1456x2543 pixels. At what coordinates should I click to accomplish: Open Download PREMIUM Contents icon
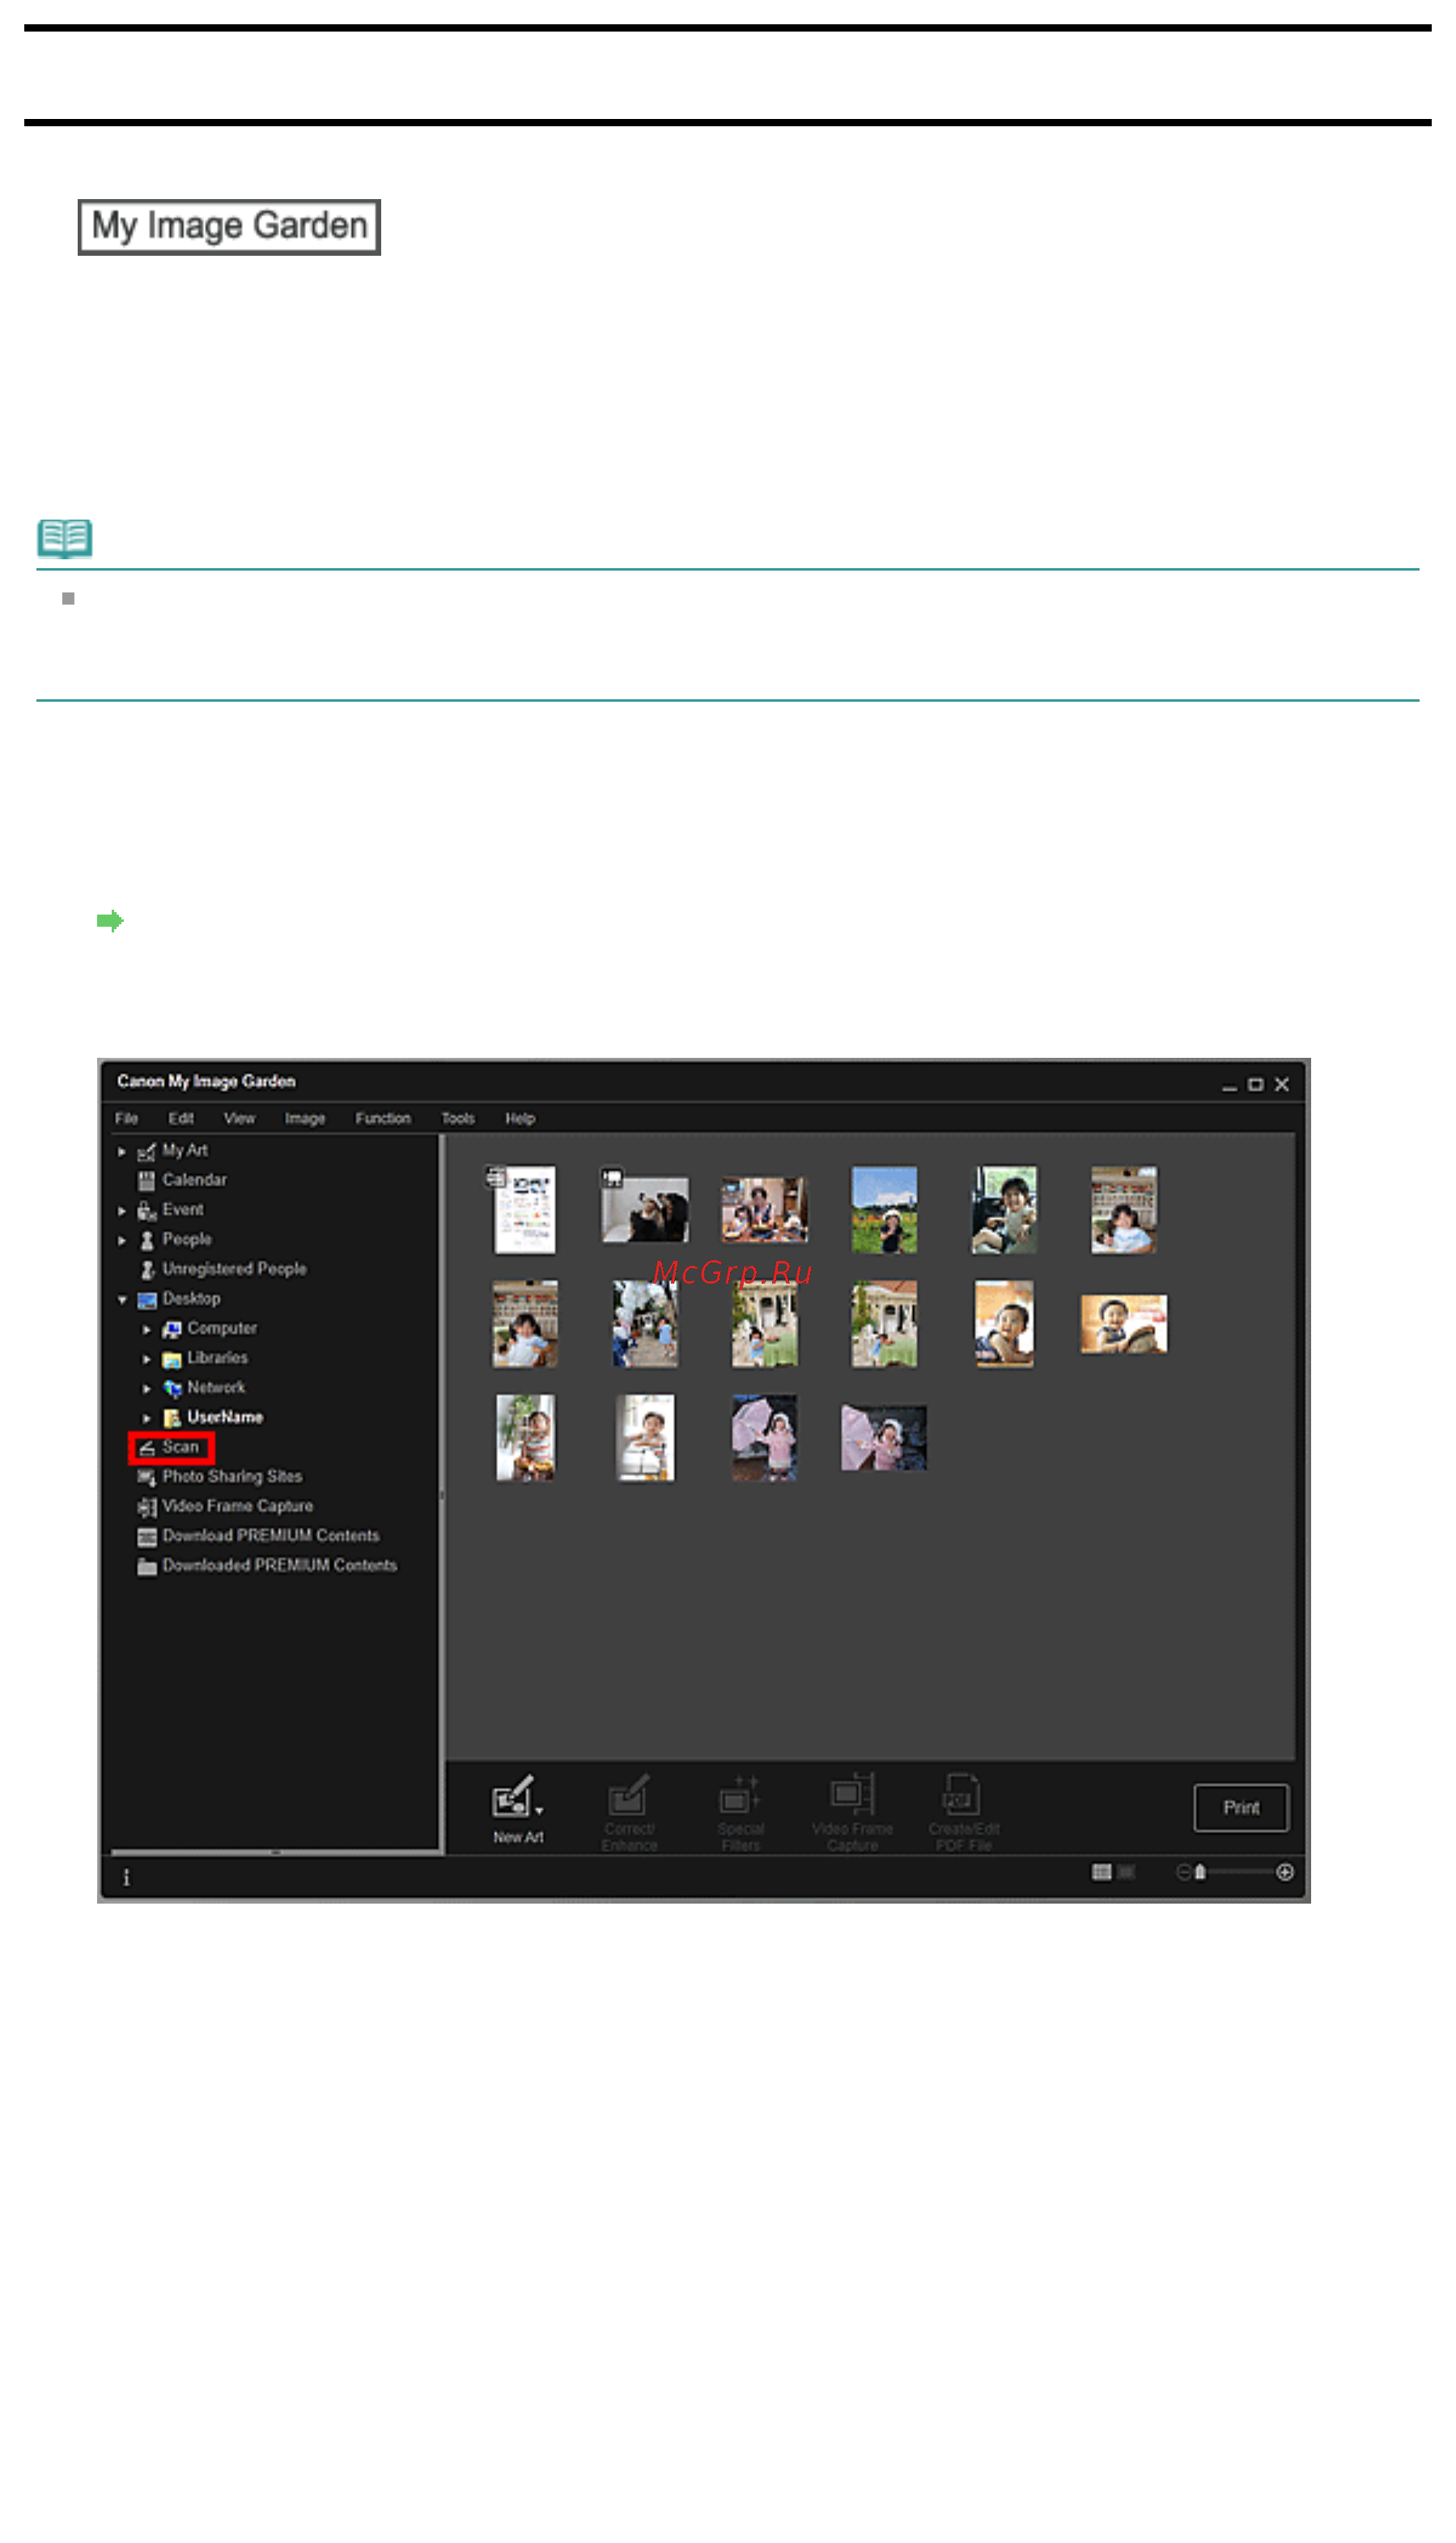pos(147,1537)
